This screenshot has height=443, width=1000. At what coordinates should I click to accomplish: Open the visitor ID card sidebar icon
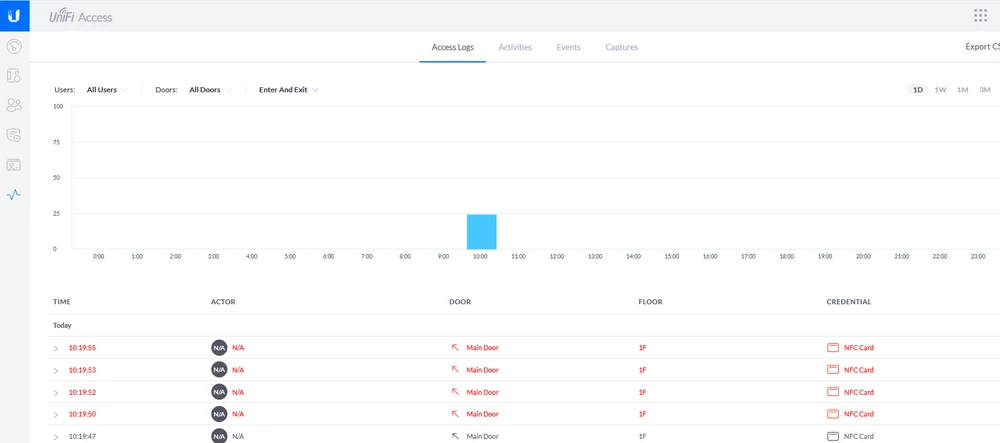coord(14,164)
